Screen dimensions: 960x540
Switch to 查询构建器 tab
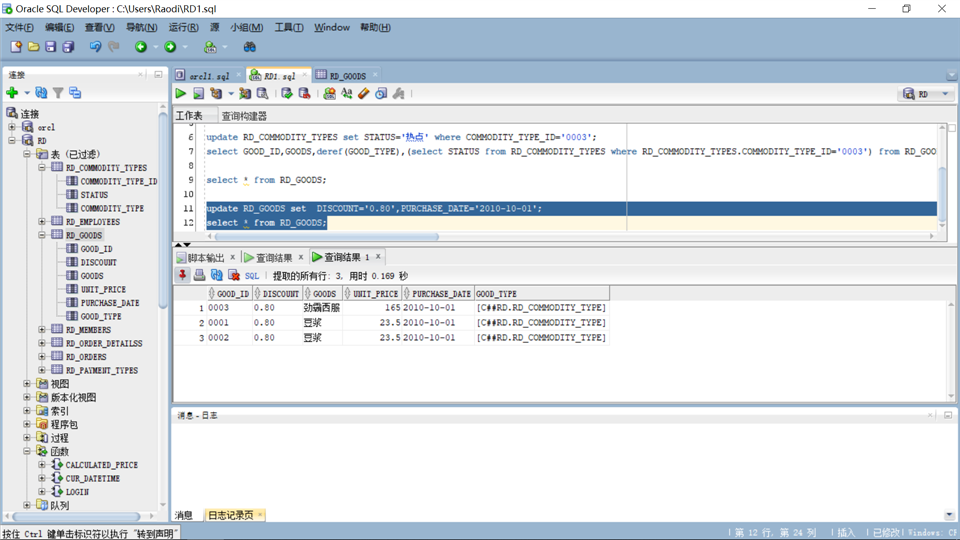(244, 116)
